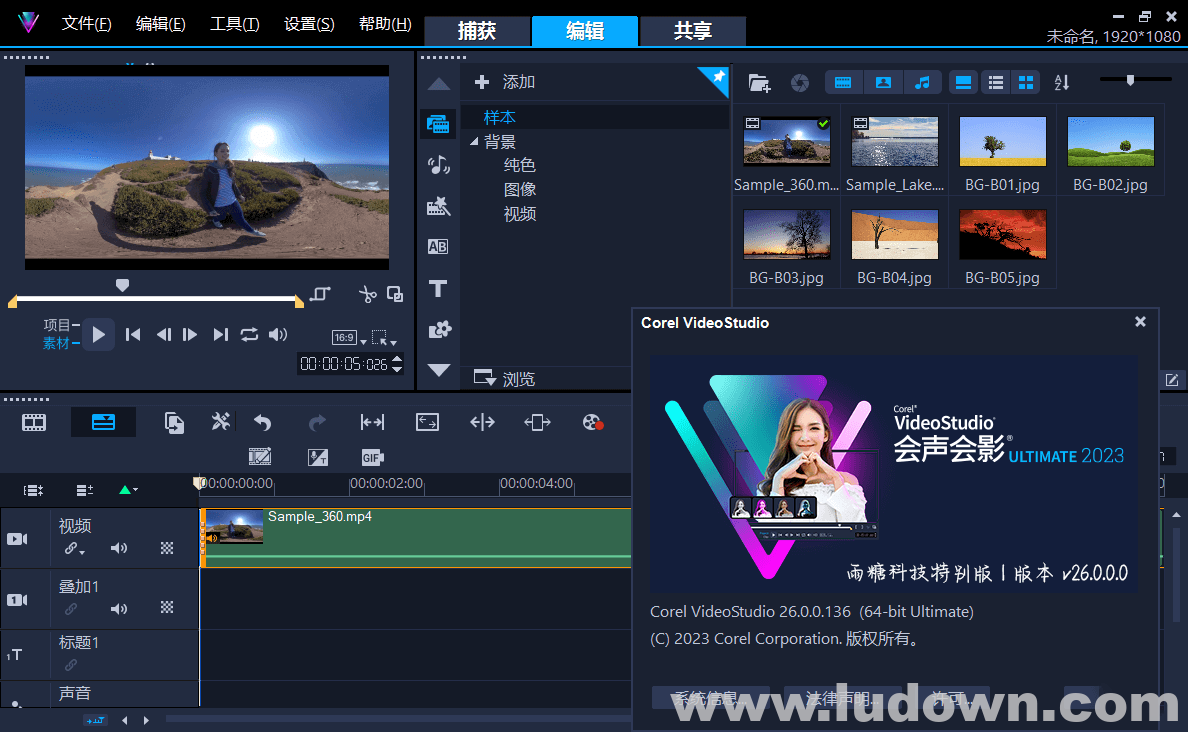Click the copy attributes icon in toolbar
1188x732 pixels.
tap(174, 422)
